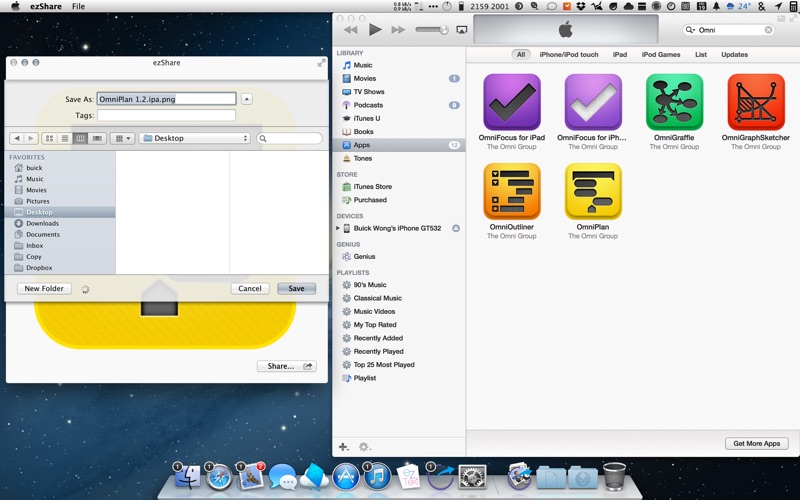This screenshot has height=500, width=800.
Task: Select the OmniGraffle app icon
Action: 674,102
